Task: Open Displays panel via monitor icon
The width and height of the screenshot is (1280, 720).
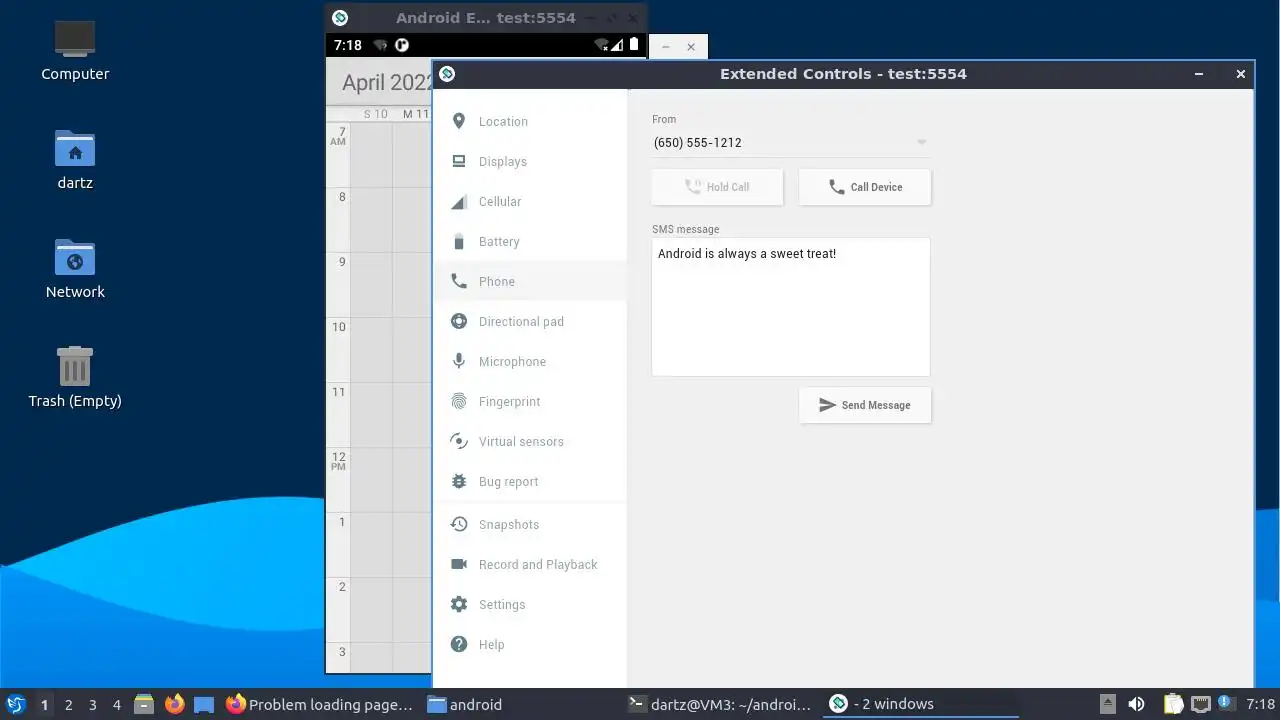Action: tap(459, 161)
